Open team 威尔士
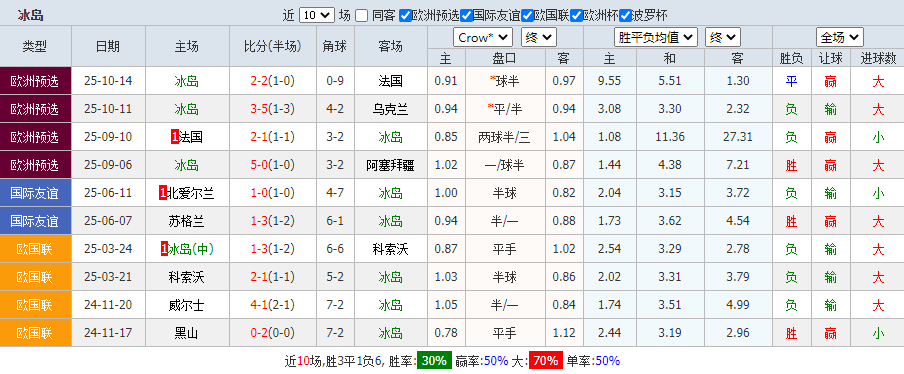Screen dimensions: 904x374 187,306
